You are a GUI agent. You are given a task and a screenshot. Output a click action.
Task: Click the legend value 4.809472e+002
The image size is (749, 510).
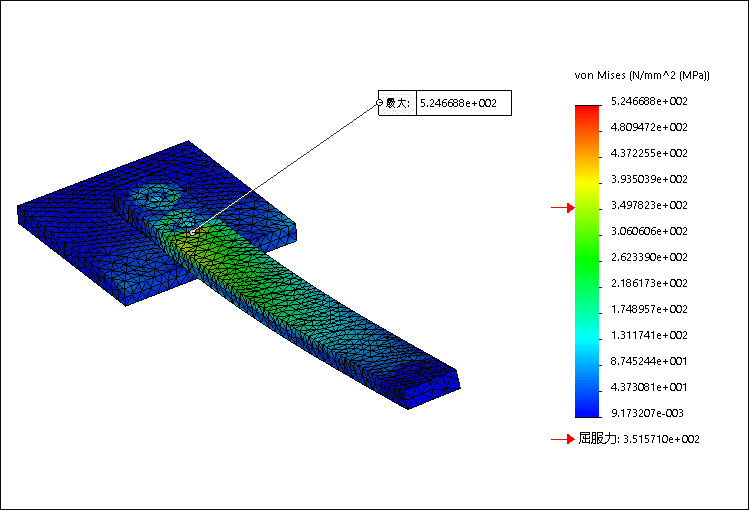click(649, 127)
